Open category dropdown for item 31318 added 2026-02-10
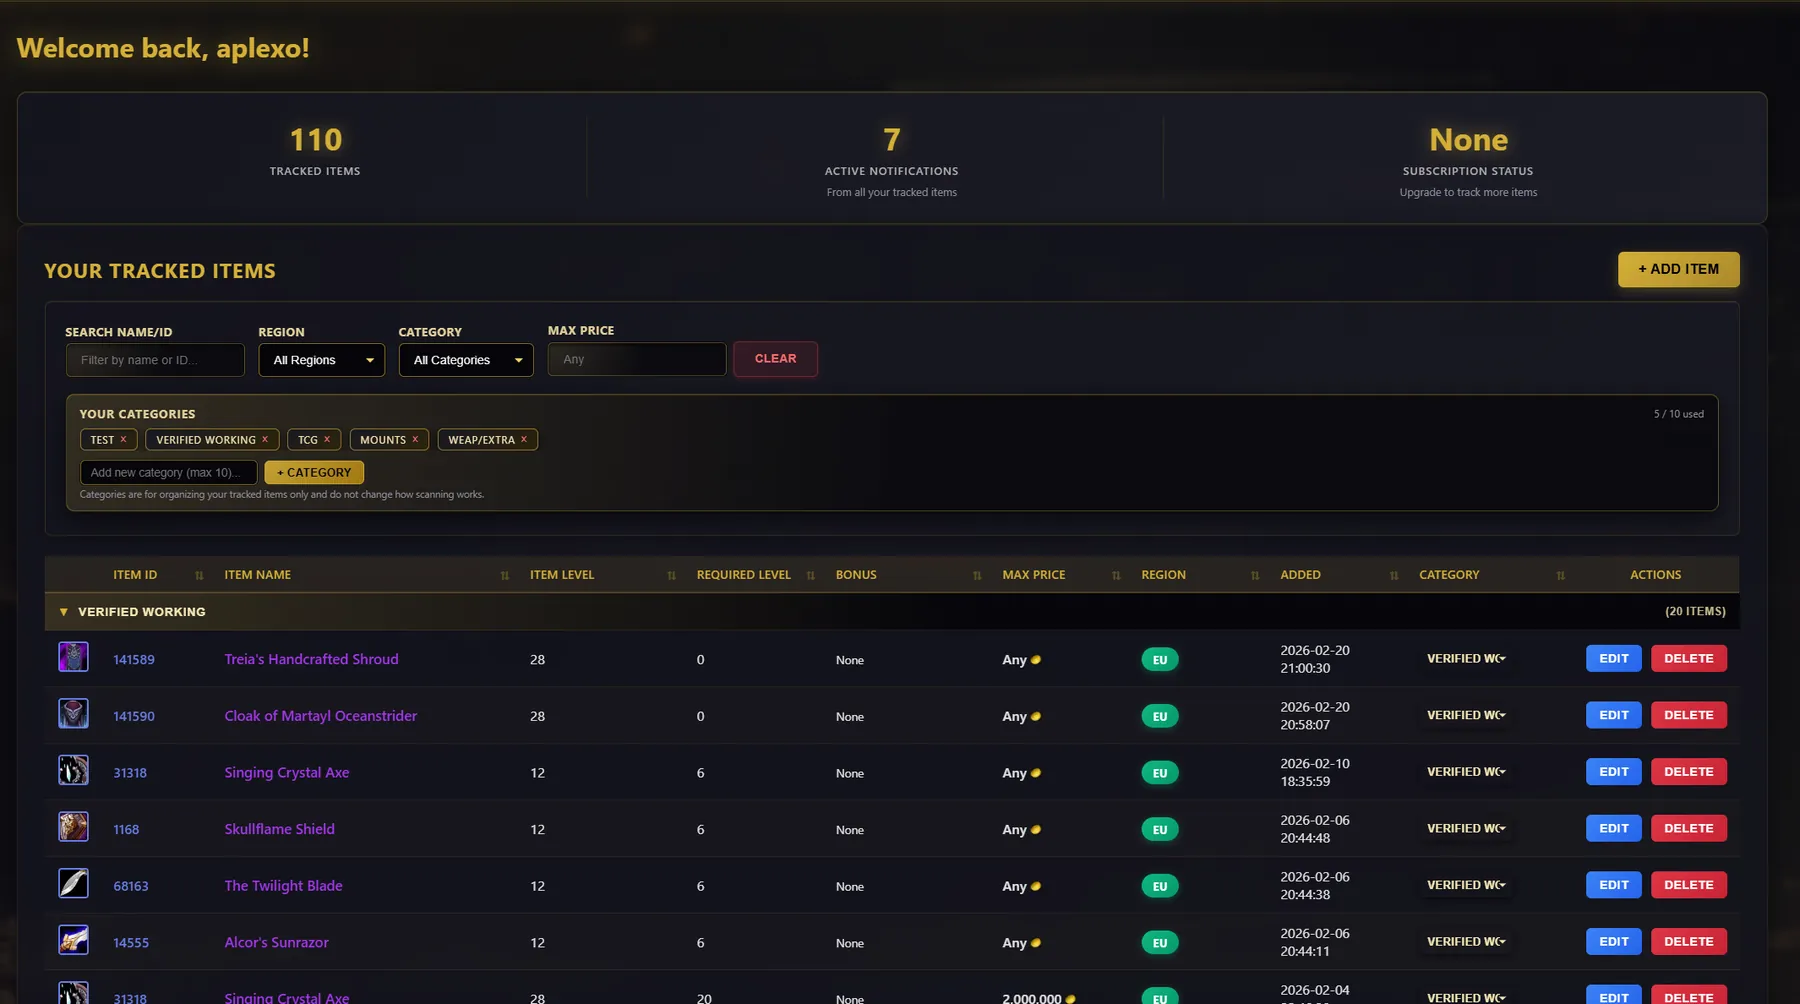The width and height of the screenshot is (1800, 1004). click(x=1466, y=772)
